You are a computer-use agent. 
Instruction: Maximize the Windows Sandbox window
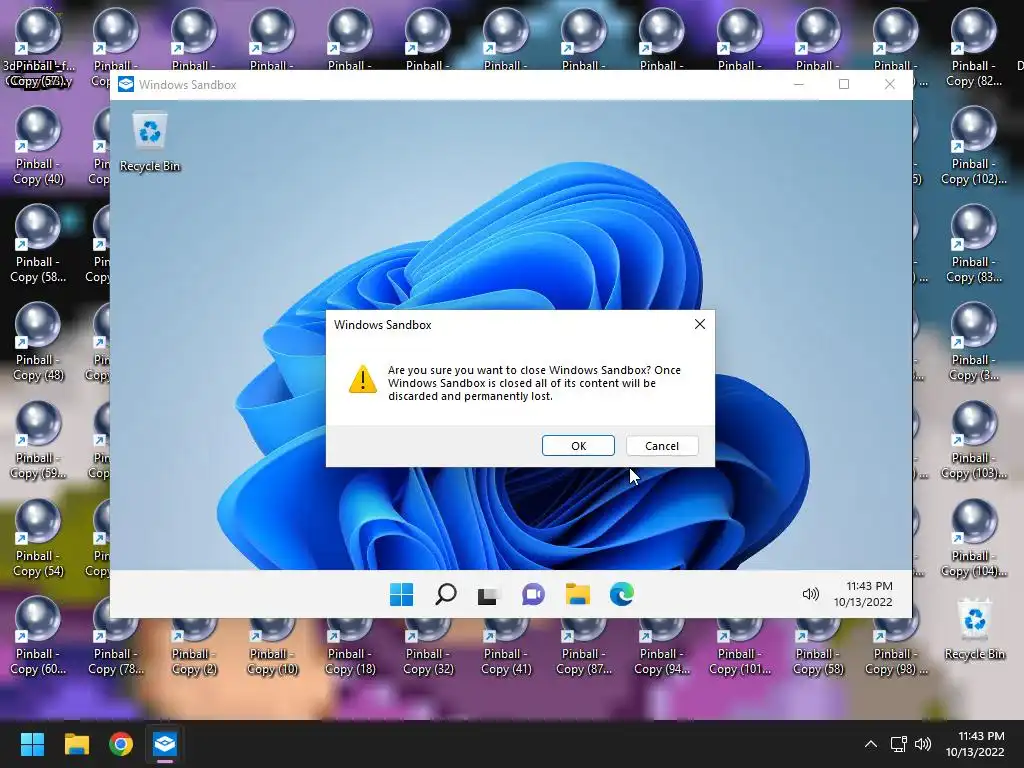[844, 84]
